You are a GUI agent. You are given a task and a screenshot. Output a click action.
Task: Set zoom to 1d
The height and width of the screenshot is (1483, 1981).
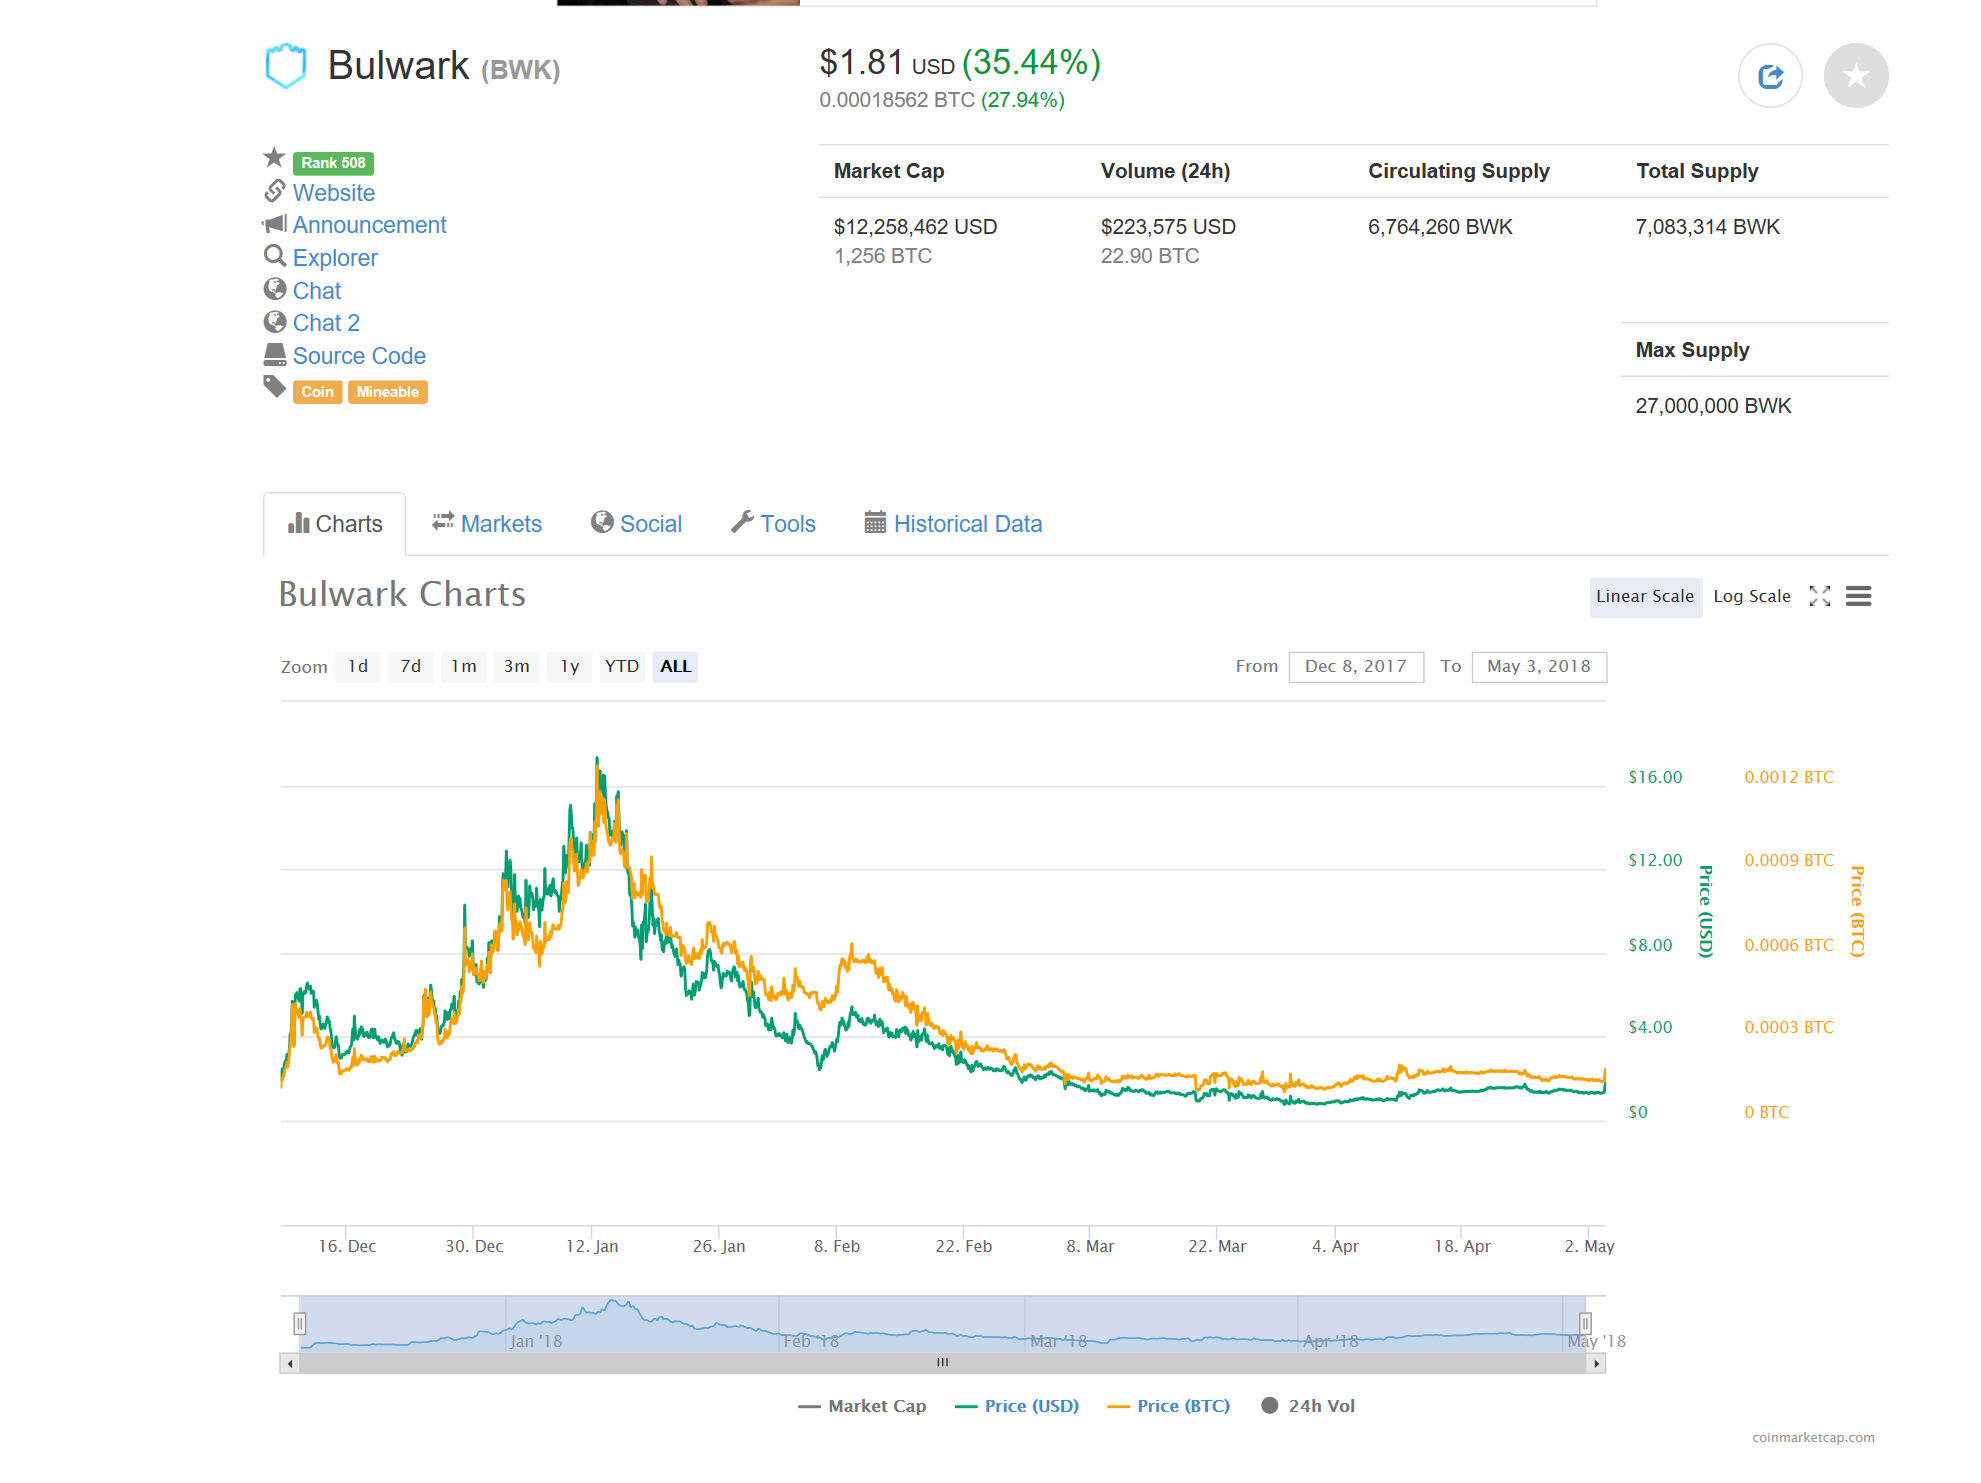pos(358,667)
